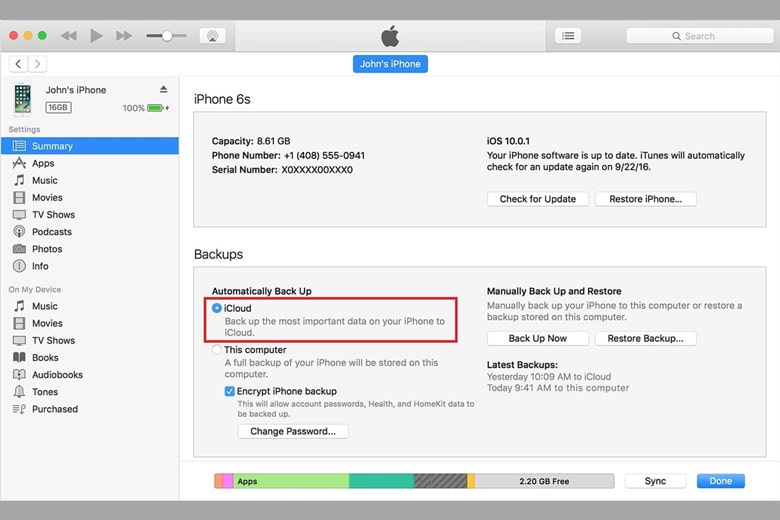Open Podcasts in the sidebar
Image resolution: width=780 pixels, height=520 pixels.
[90, 232]
